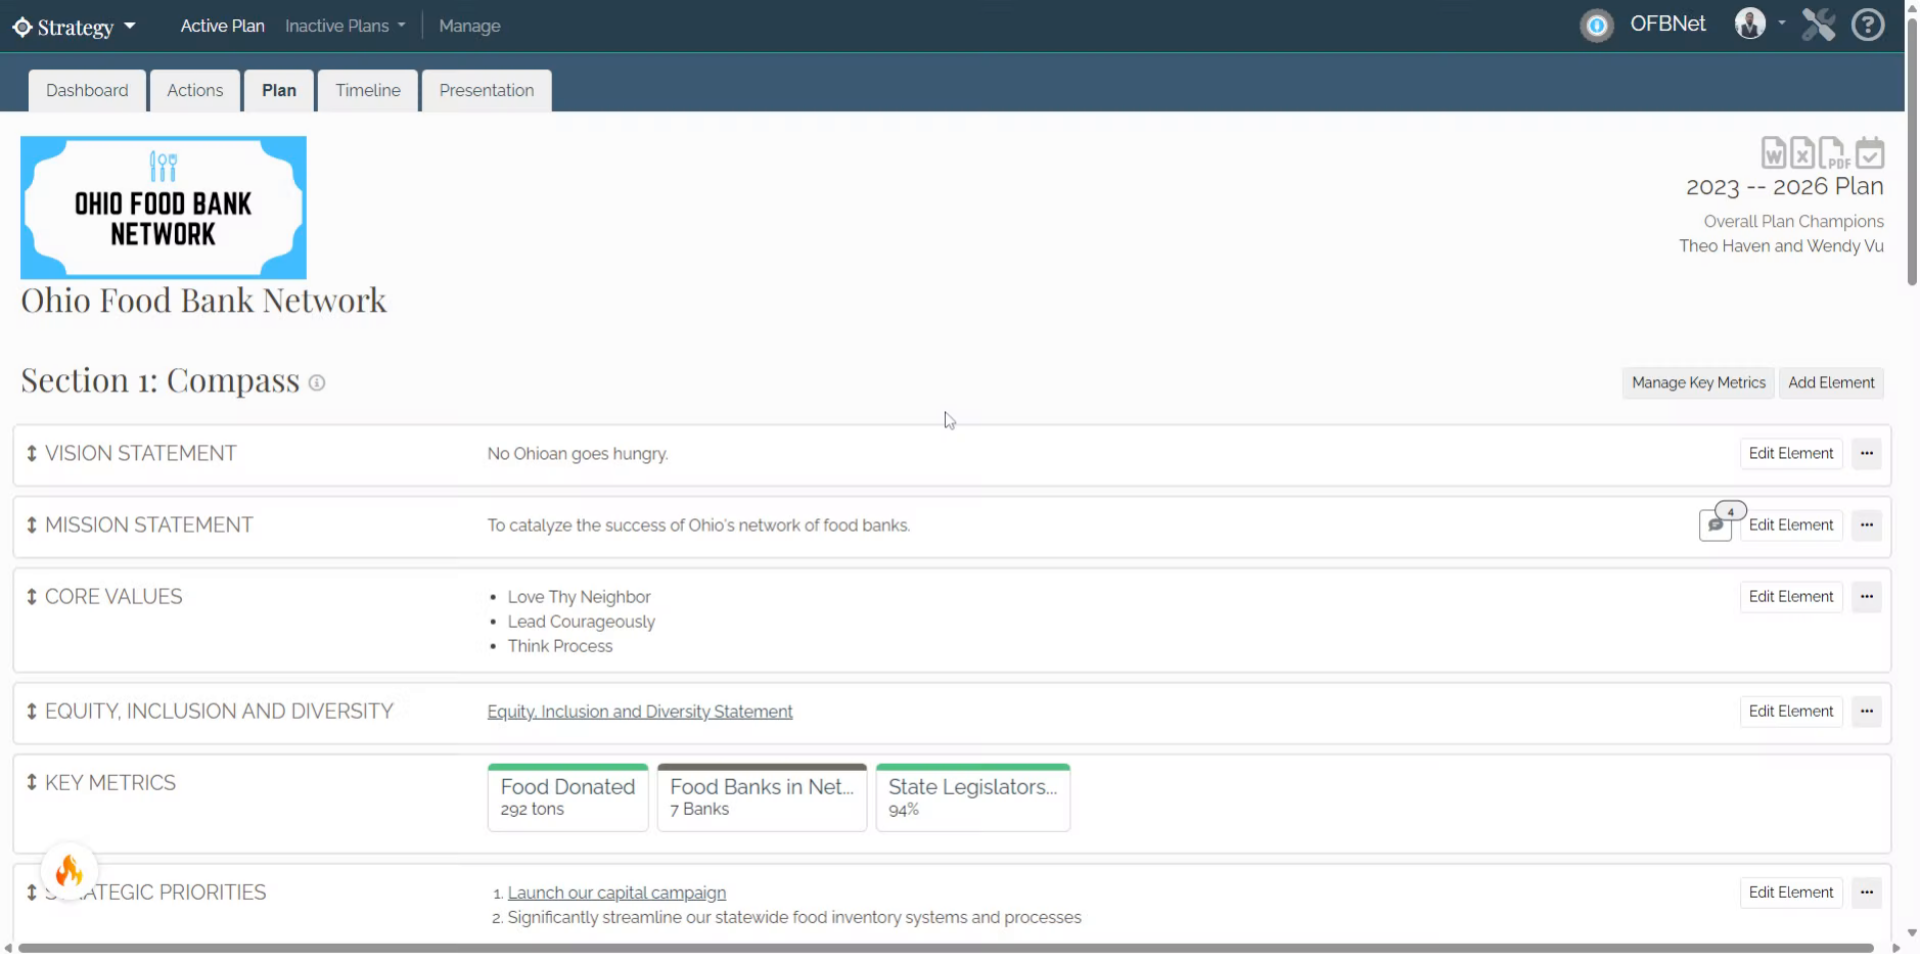Click the Think Process core value
The height and width of the screenshot is (954, 1920).
point(560,646)
